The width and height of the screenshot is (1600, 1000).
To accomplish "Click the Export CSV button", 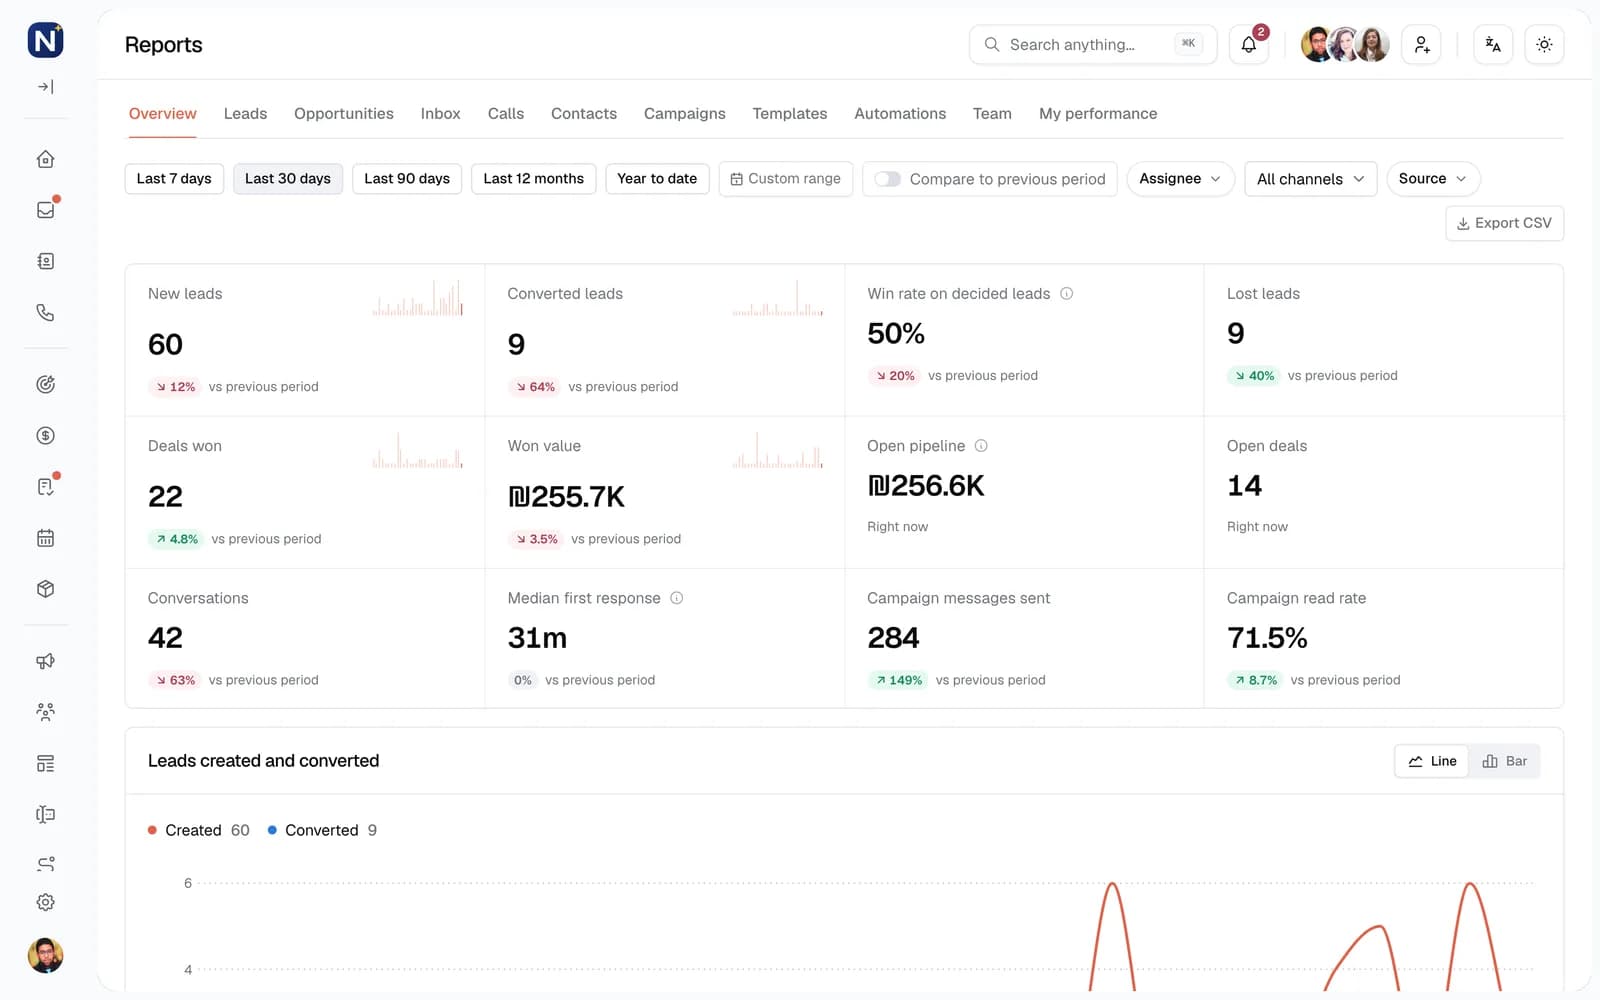I will pos(1504,223).
